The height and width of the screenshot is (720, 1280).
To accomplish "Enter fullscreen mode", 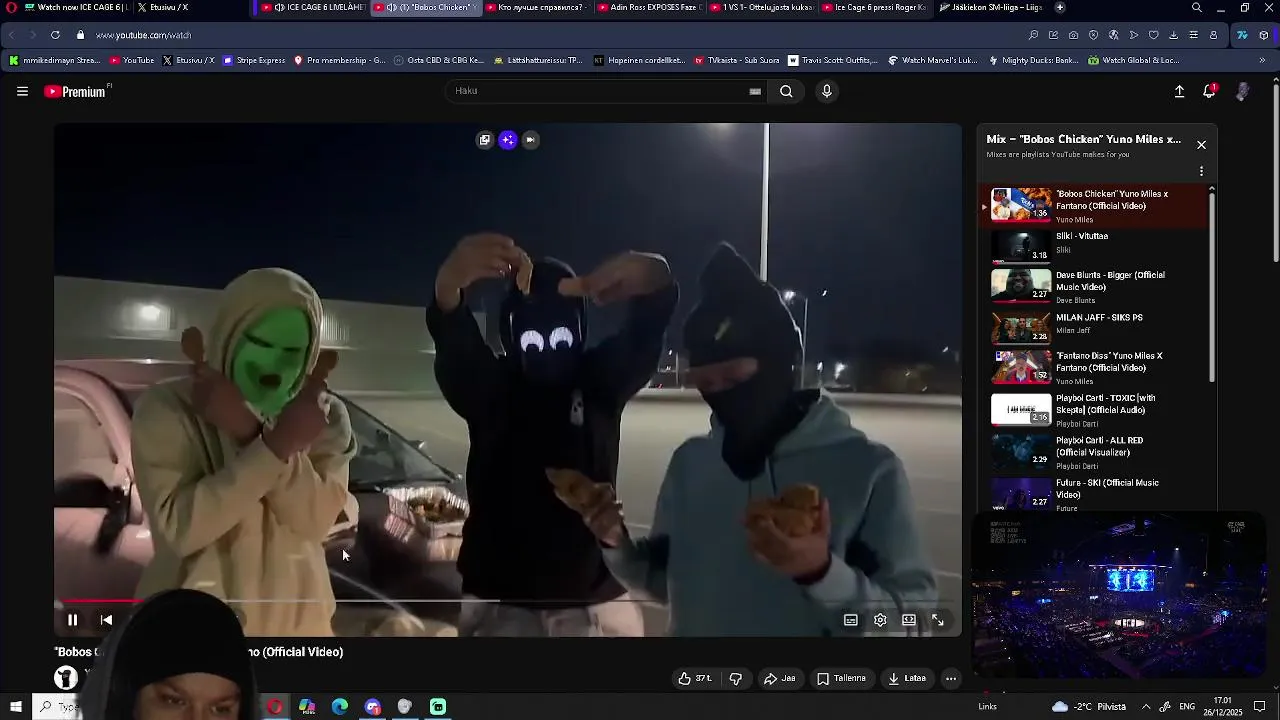I will [938, 620].
